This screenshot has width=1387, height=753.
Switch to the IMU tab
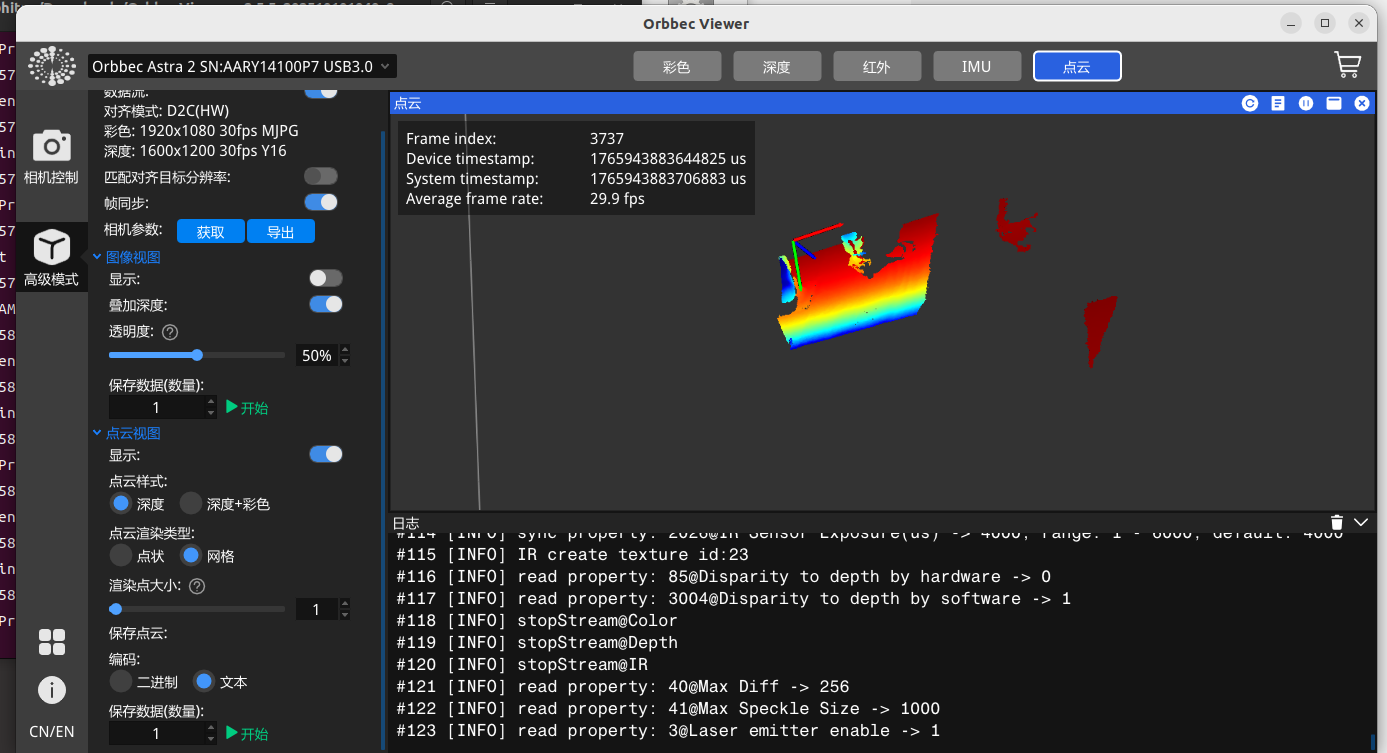click(x=977, y=67)
